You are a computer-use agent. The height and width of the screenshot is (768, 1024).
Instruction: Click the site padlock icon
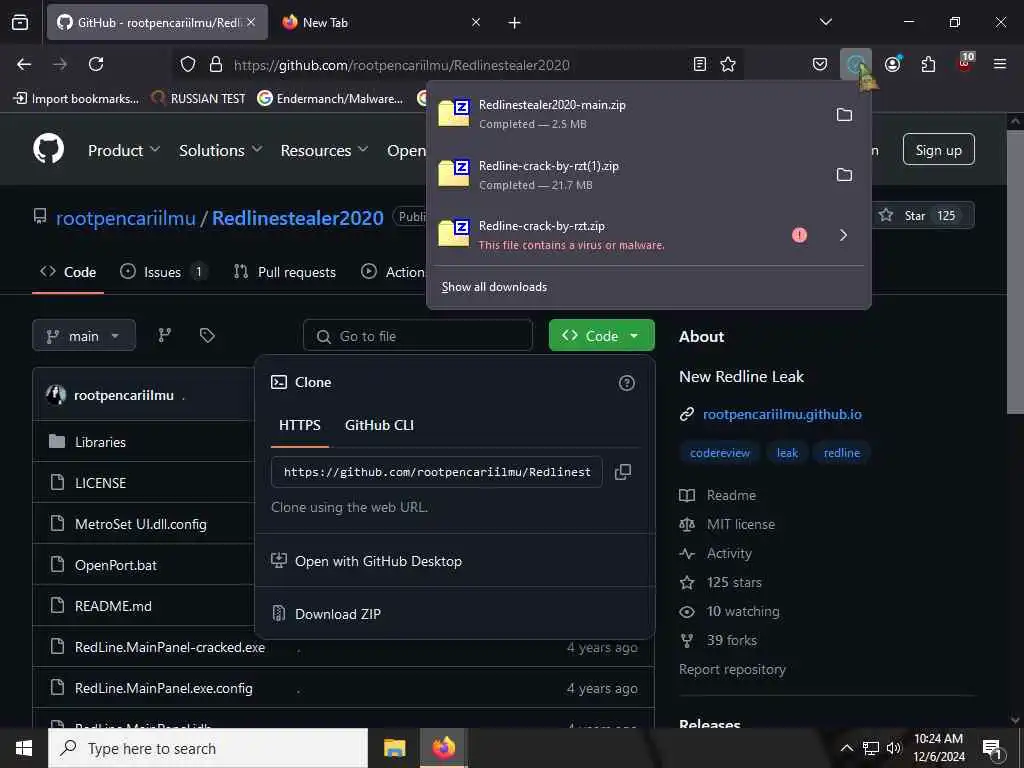(216, 65)
